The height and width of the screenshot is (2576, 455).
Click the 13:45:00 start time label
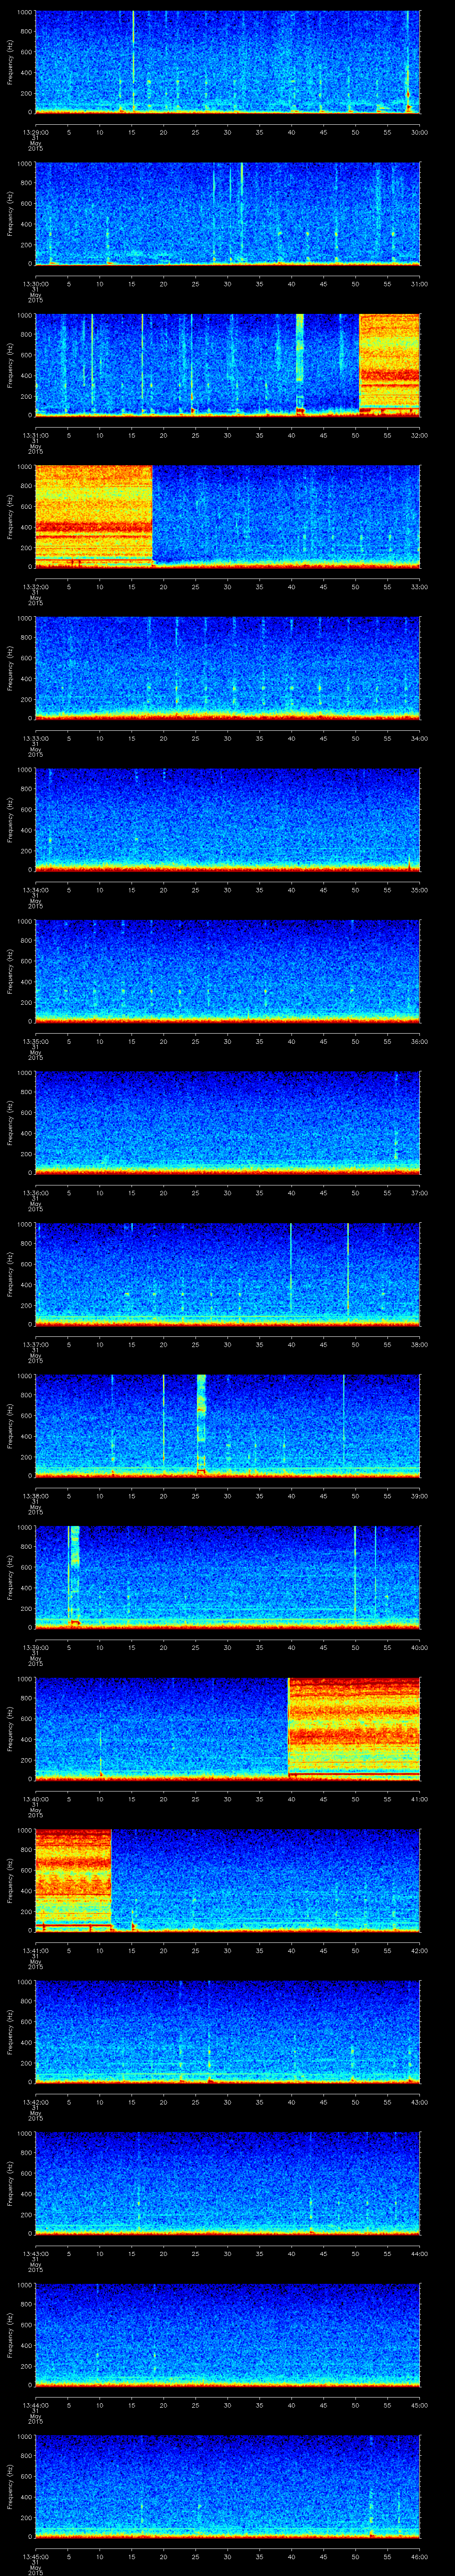35,2556
